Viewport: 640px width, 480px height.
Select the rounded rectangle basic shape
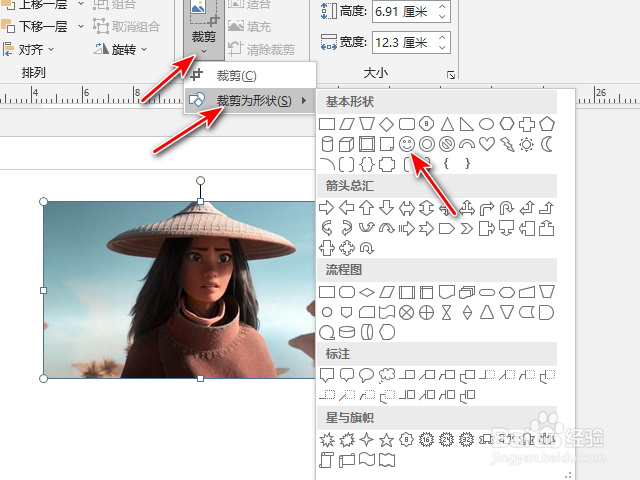(x=407, y=124)
